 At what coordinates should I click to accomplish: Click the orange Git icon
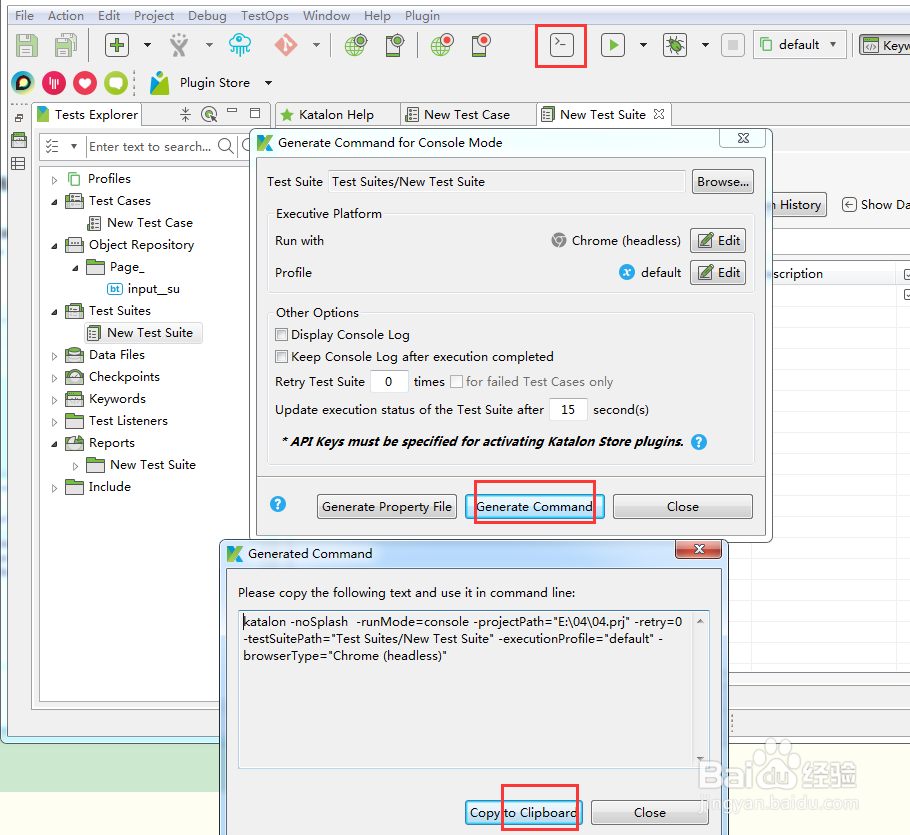pyautogui.click(x=286, y=45)
